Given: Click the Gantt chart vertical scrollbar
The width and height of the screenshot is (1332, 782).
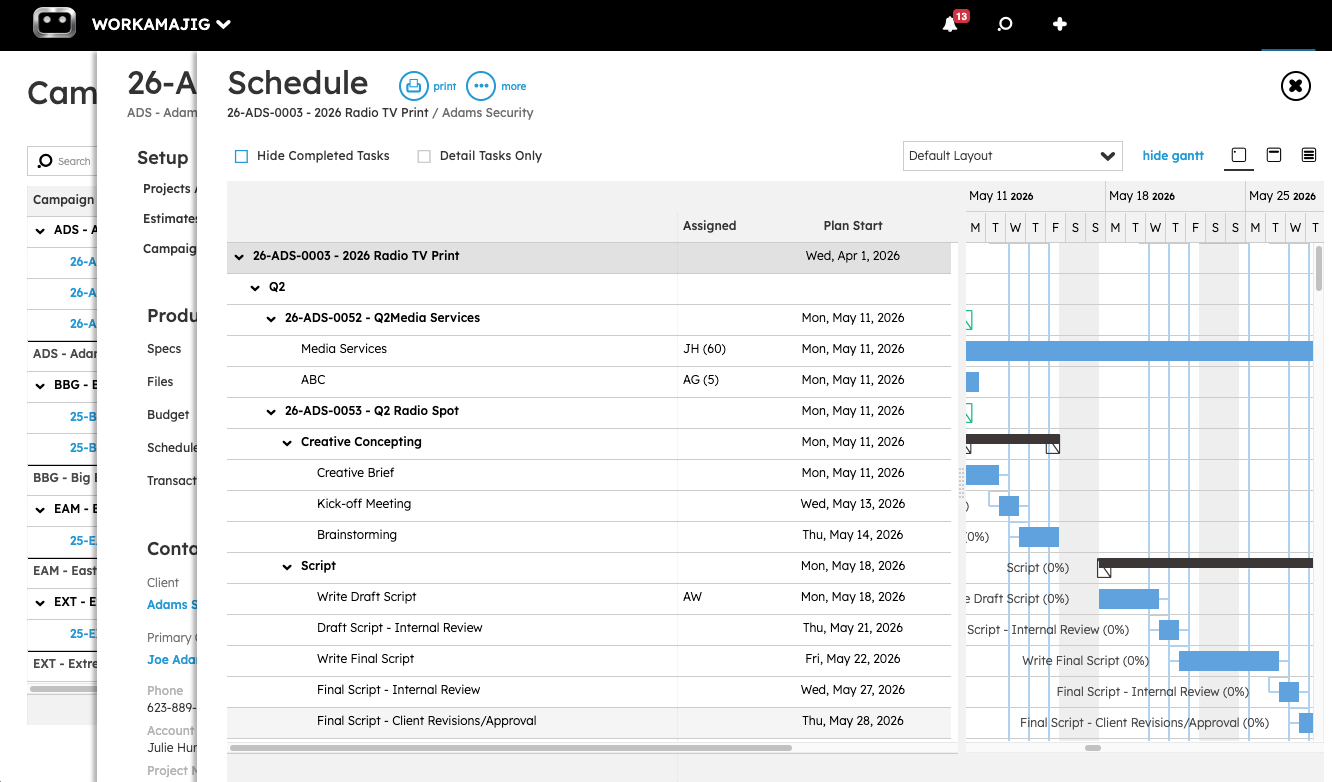Looking at the screenshot, I should (1319, 268).
